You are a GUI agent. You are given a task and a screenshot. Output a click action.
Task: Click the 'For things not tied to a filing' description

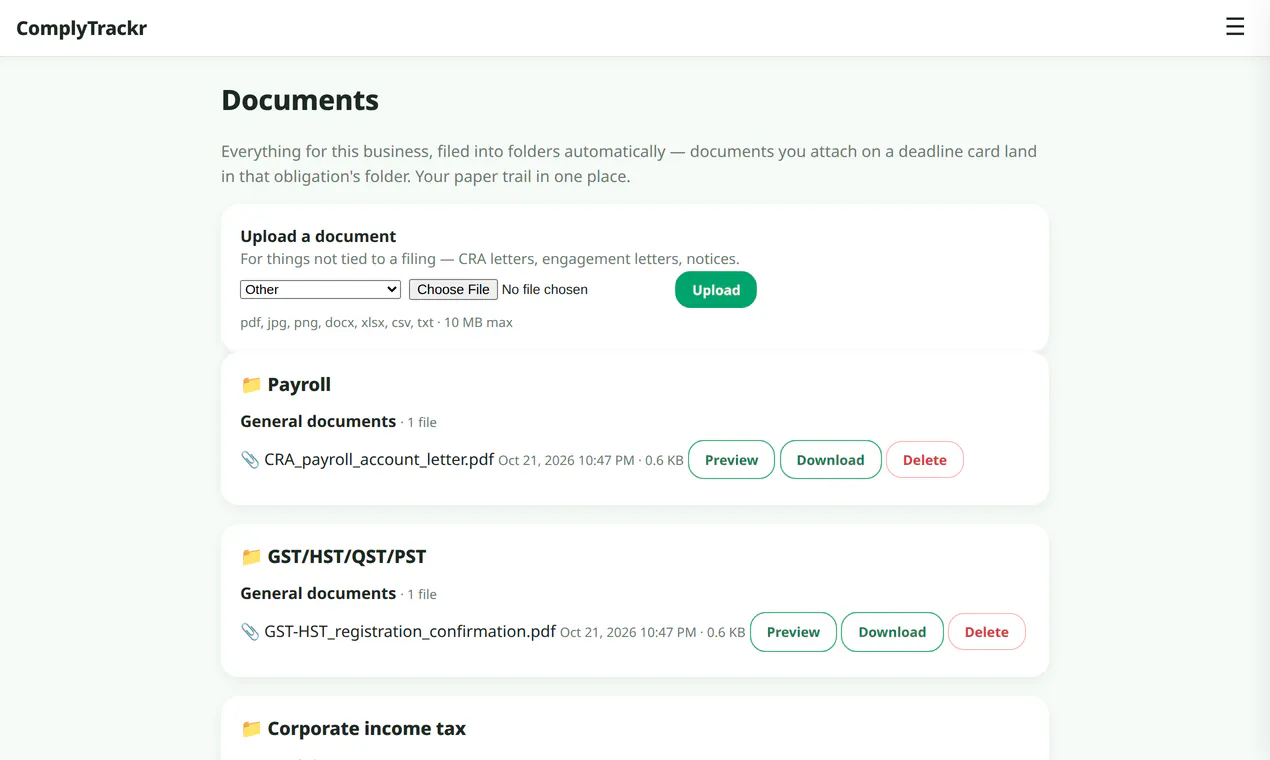[x=490, y=259]
